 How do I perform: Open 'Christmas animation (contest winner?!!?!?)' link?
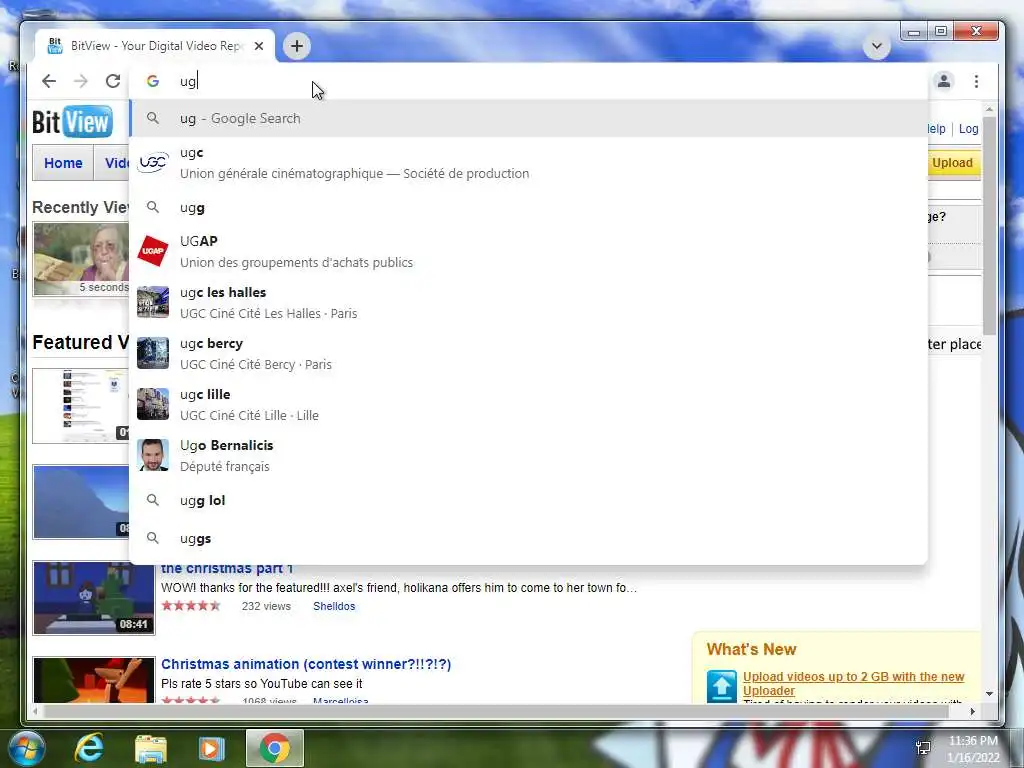pyautogui.click(x=306, y=664)
